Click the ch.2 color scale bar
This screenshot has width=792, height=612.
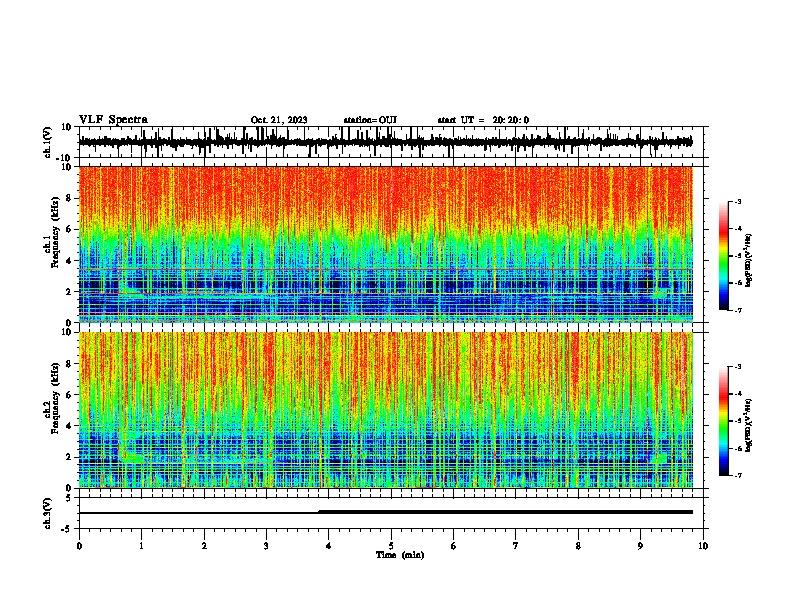click(723, 421)
